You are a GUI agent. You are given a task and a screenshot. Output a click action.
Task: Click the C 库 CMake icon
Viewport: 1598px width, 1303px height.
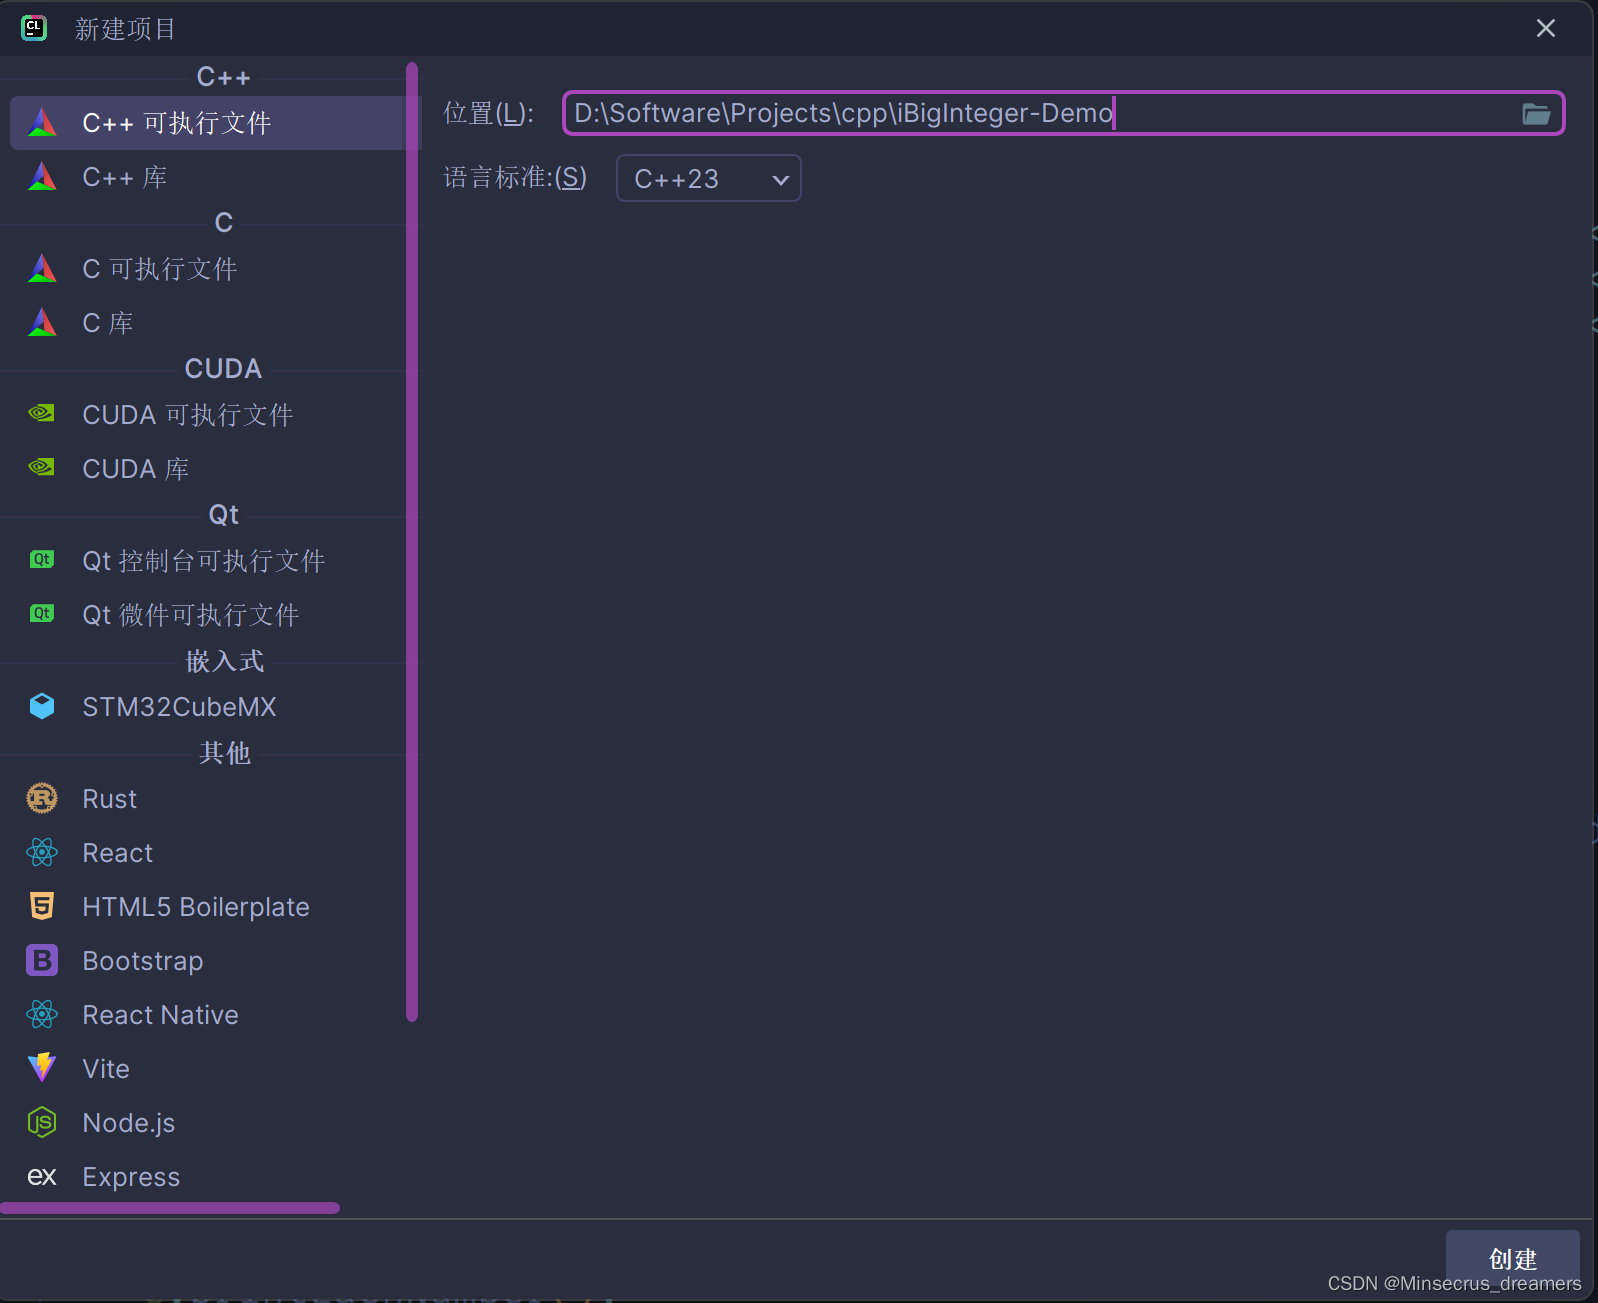42,322
